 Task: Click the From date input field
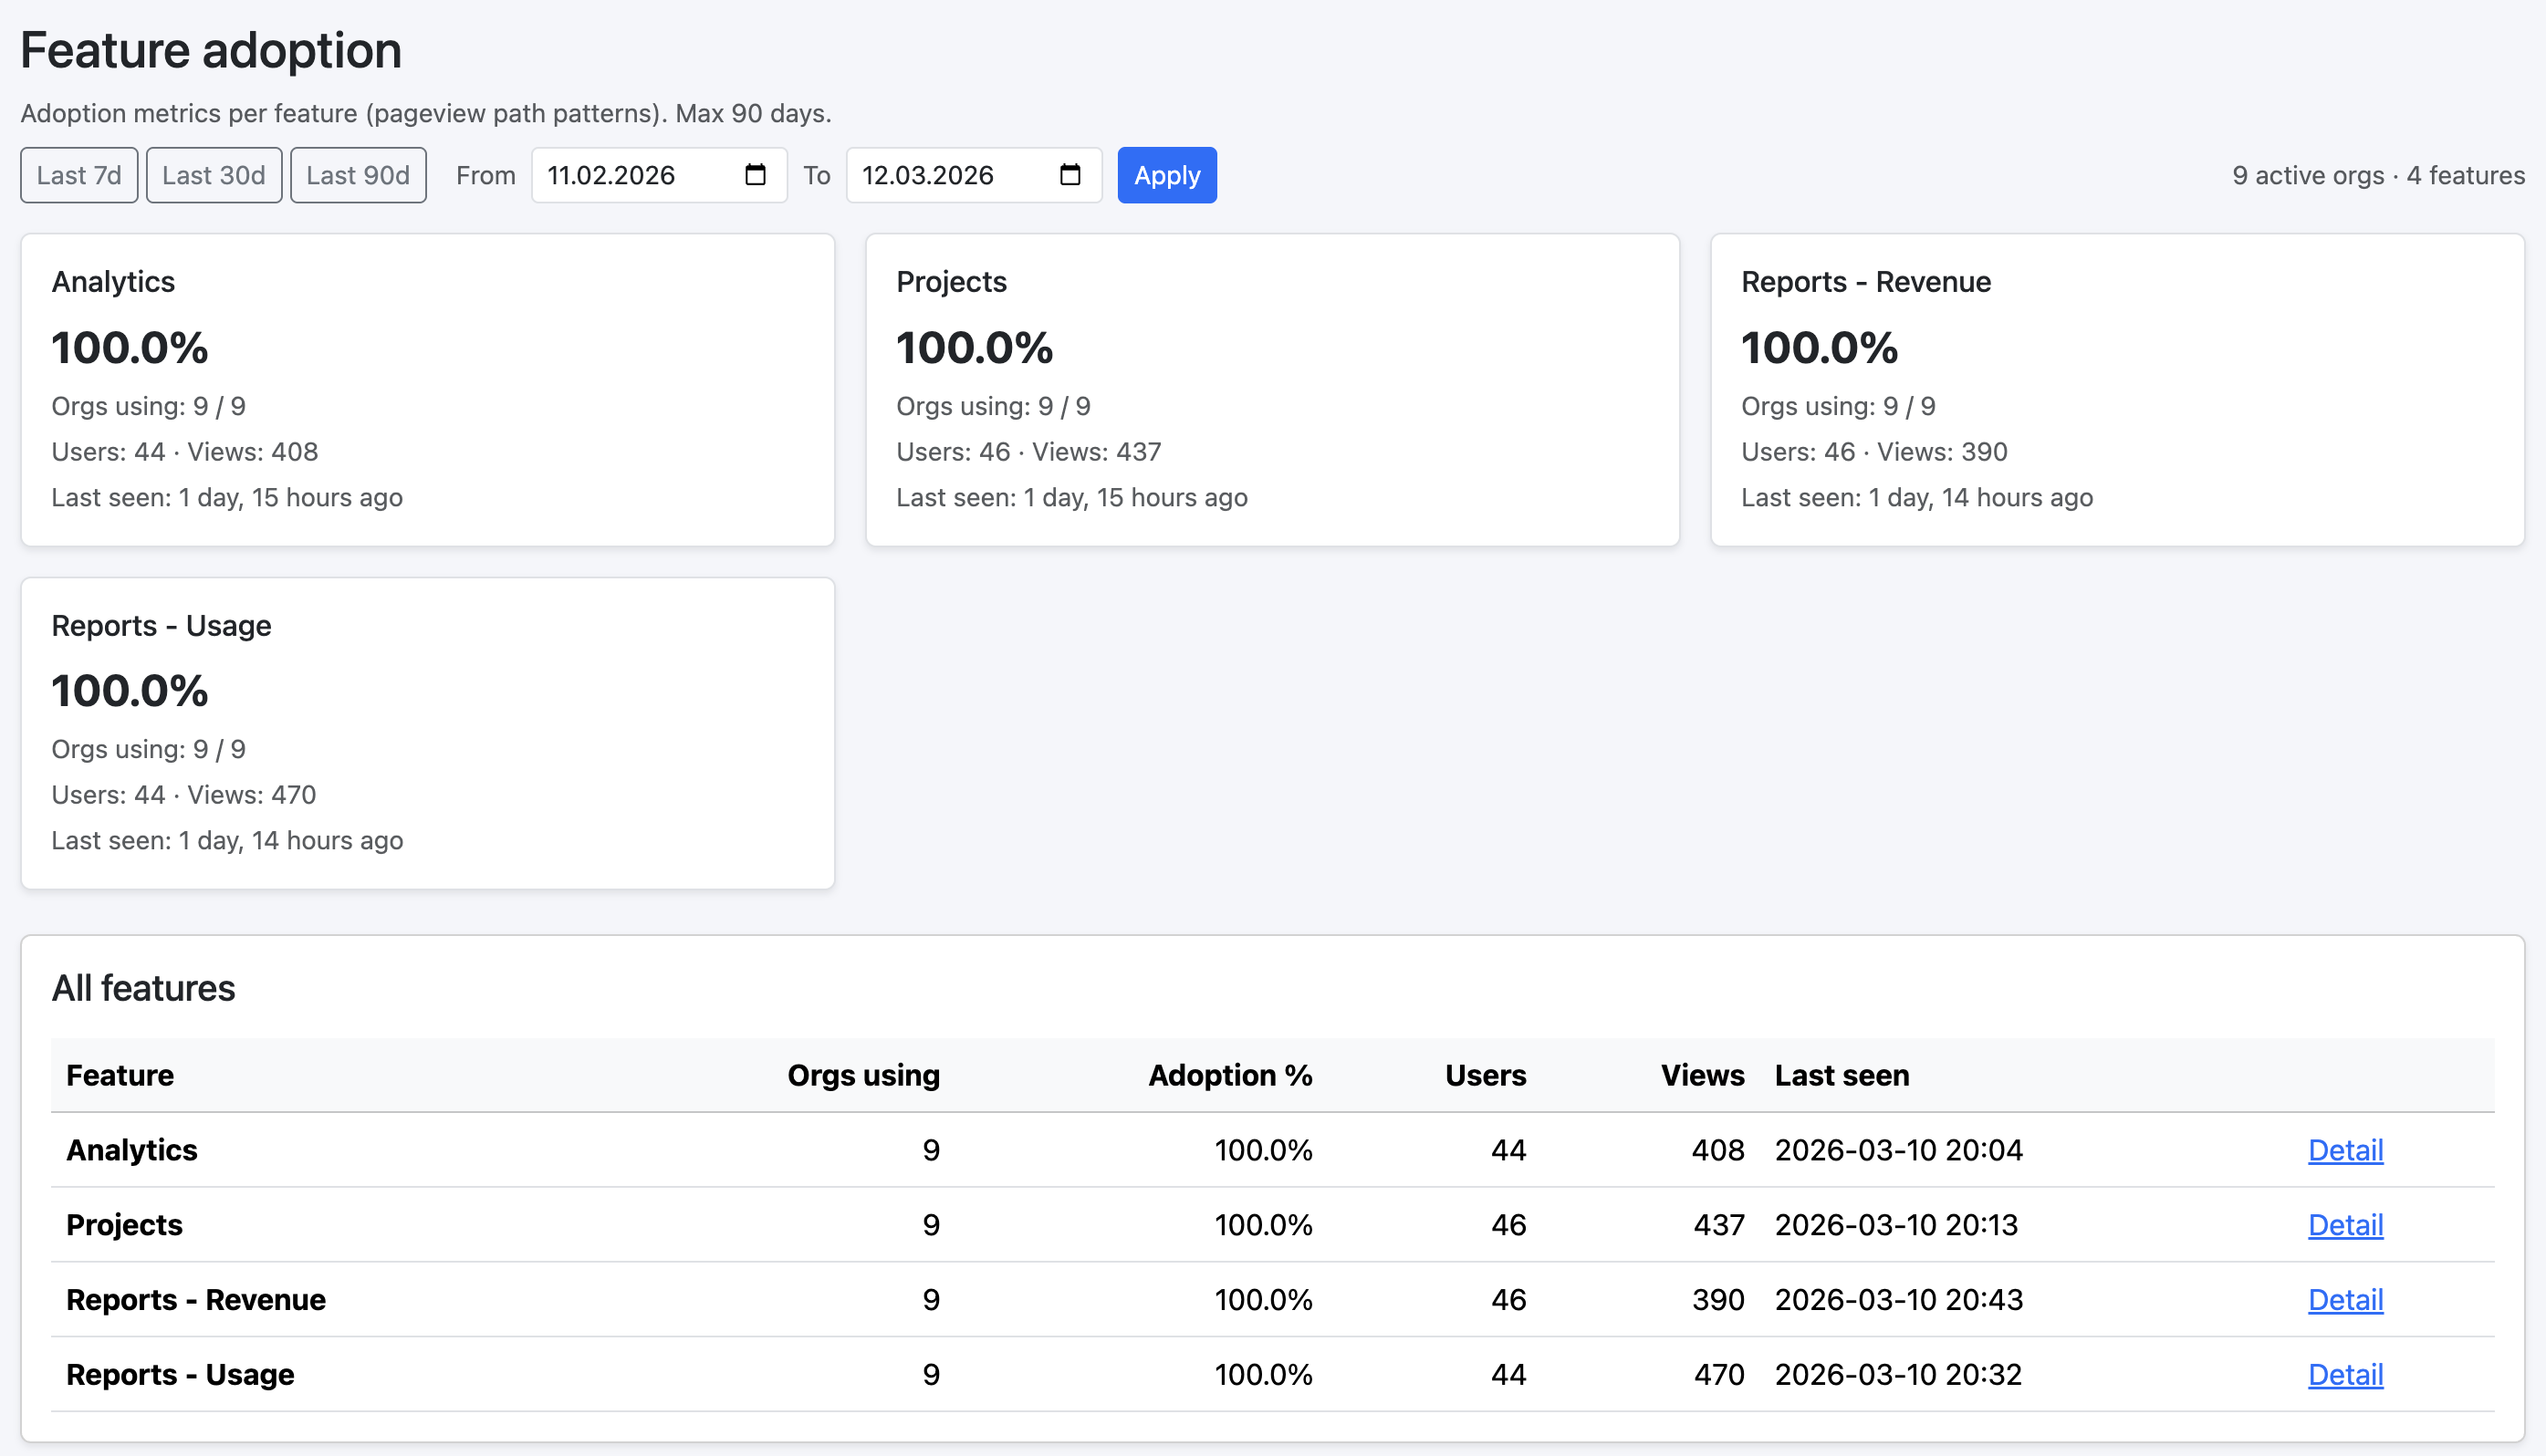630,175
